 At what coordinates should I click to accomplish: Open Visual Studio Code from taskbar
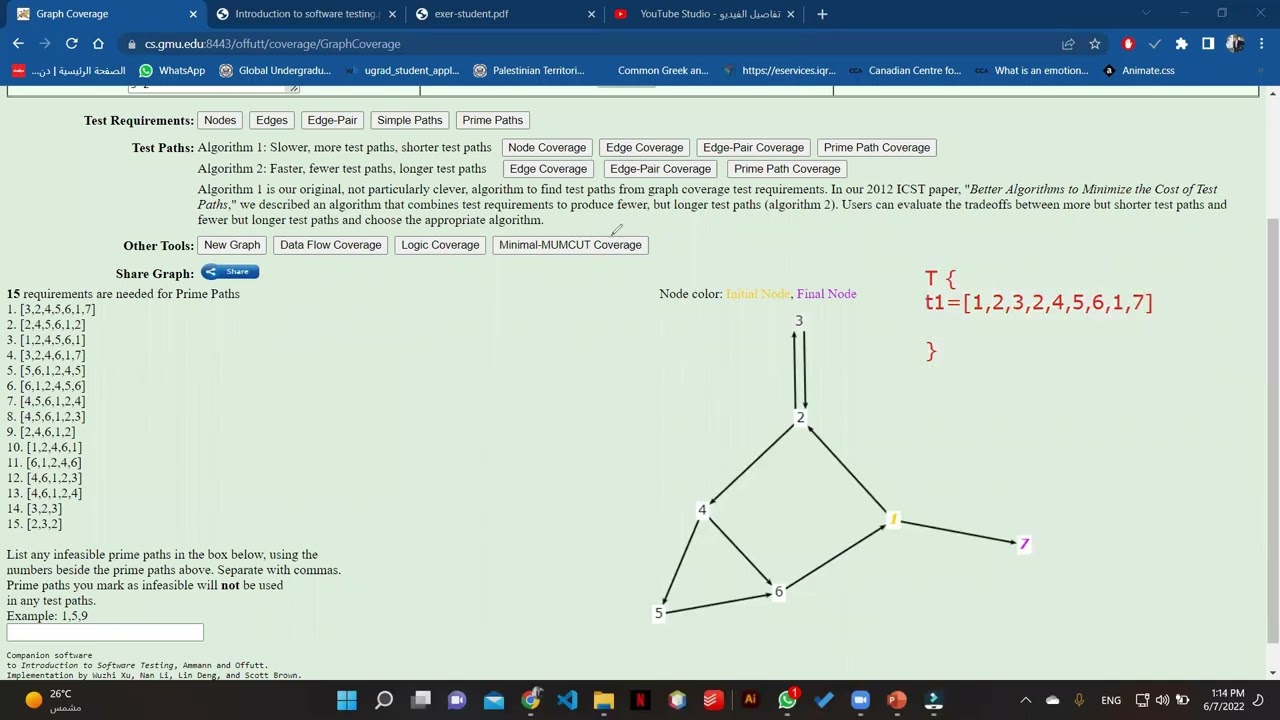pyautogui.click(x=567, y=700)
